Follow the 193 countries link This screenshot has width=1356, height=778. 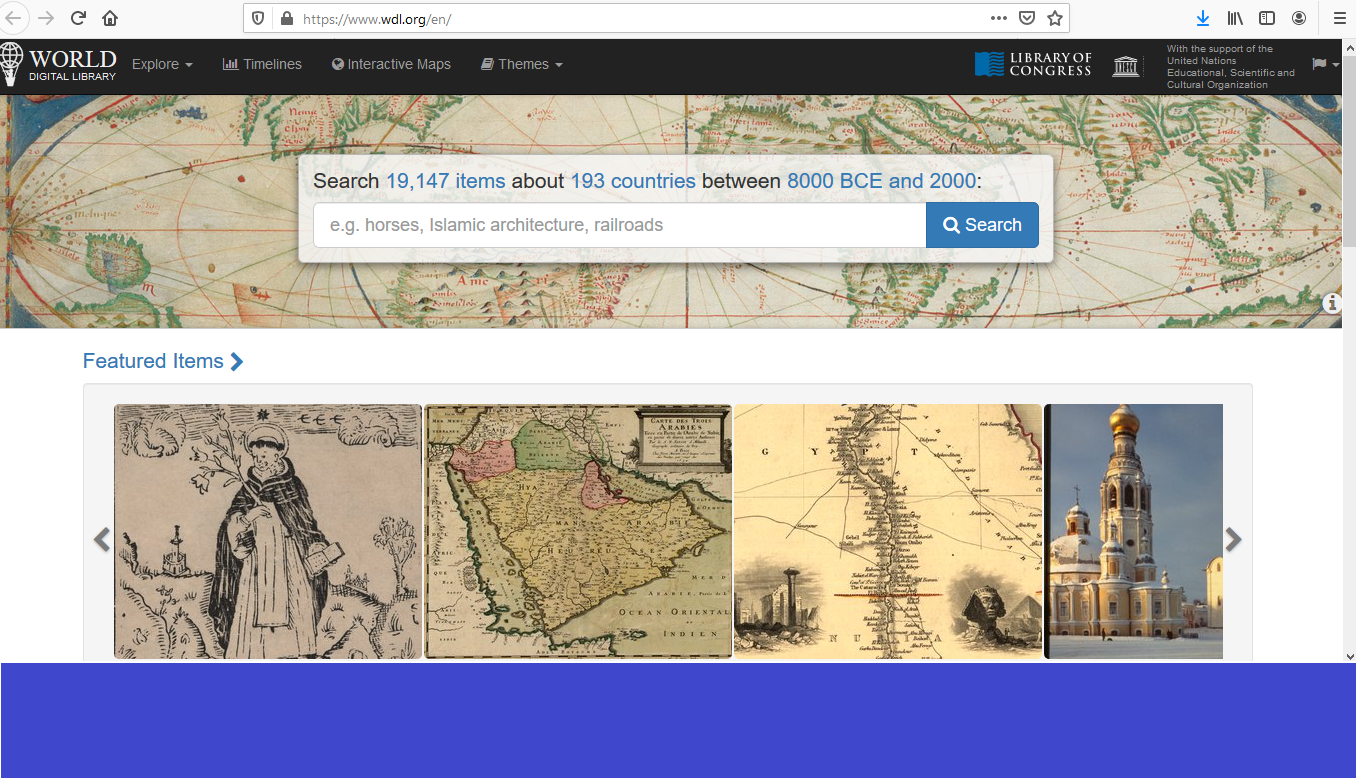pos(633,181)
